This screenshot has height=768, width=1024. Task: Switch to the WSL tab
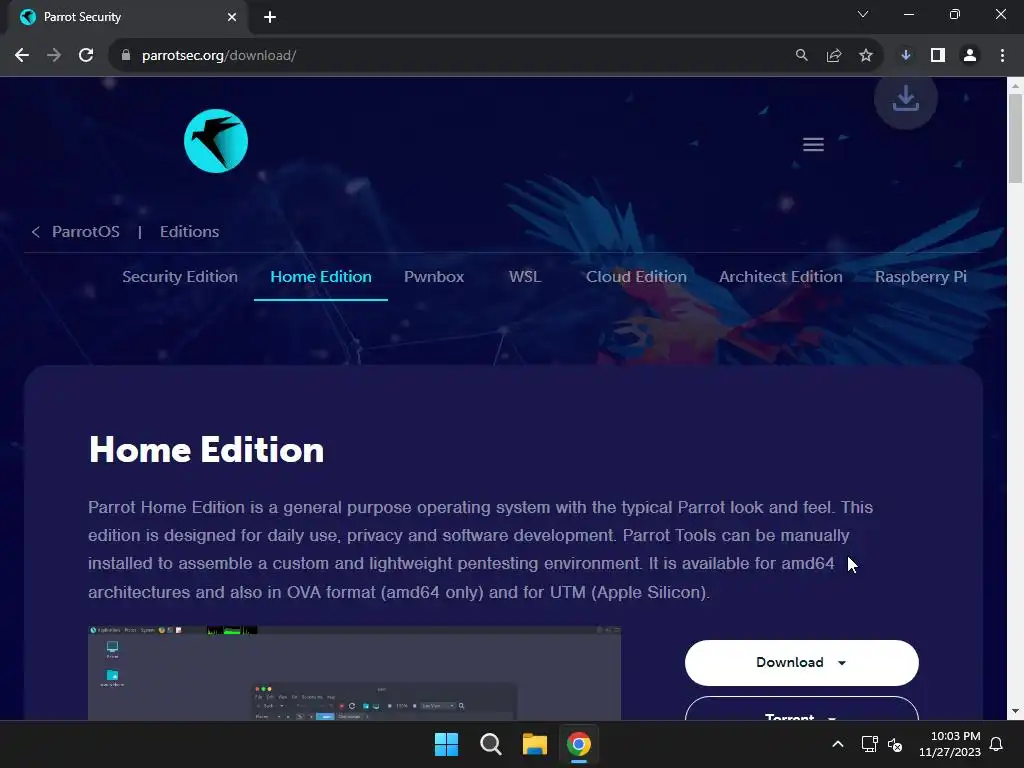click(x=525, y=276)
